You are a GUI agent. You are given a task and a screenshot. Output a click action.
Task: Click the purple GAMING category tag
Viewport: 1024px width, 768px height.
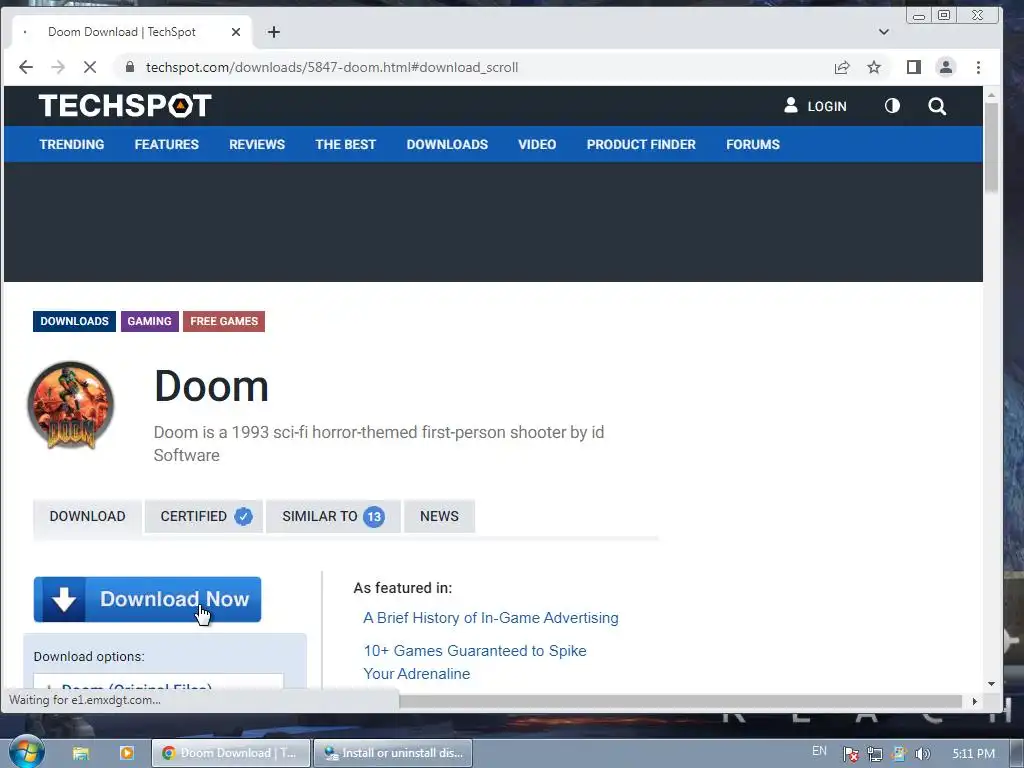click(x=150, y=321)
